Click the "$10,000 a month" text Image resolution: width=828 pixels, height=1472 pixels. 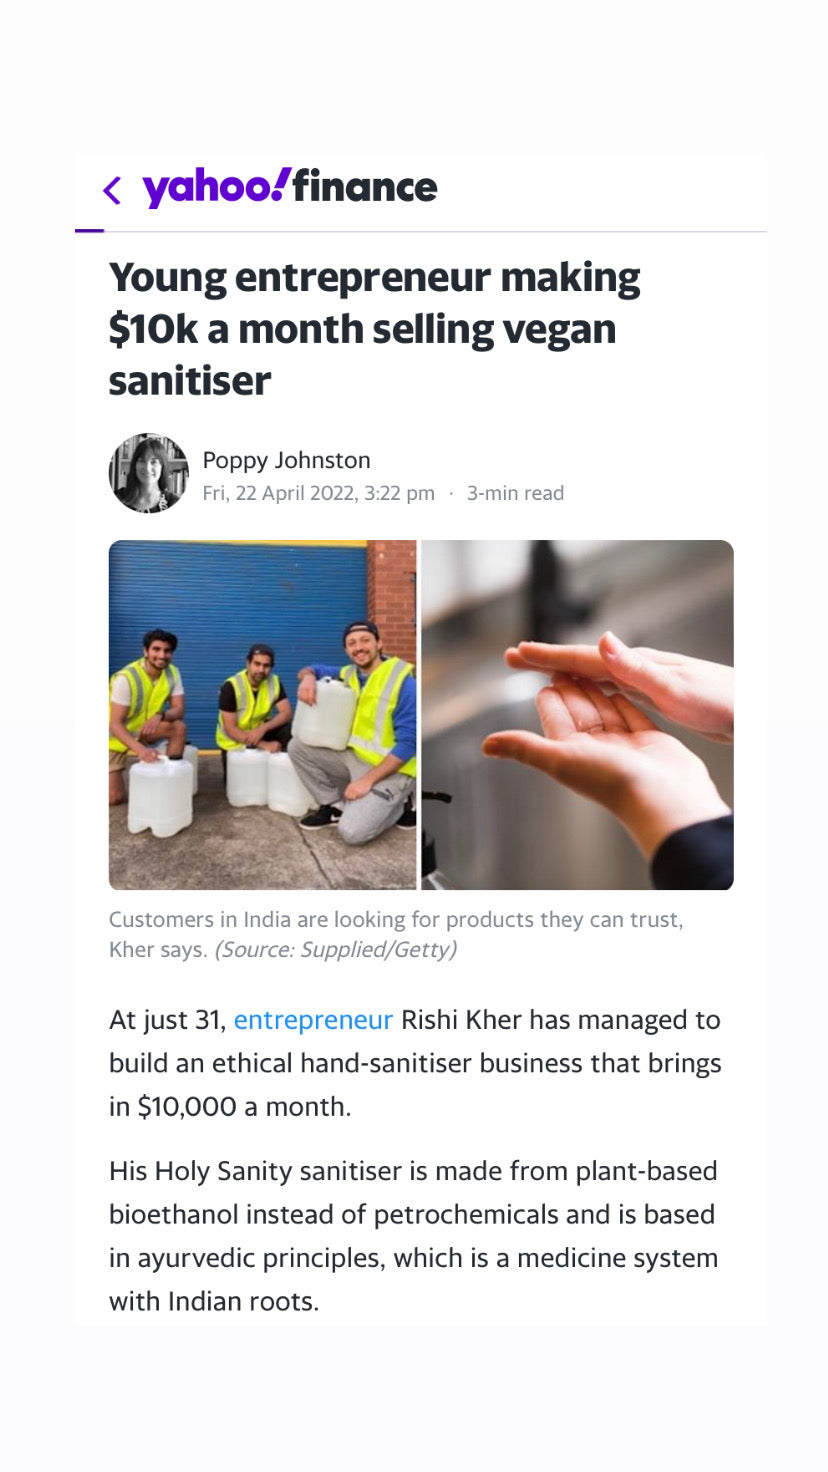244,1108
